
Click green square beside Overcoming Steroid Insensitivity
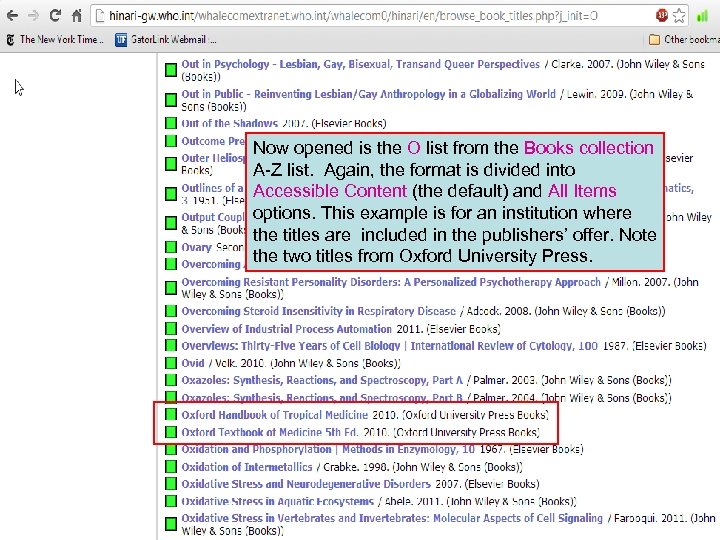171,311
